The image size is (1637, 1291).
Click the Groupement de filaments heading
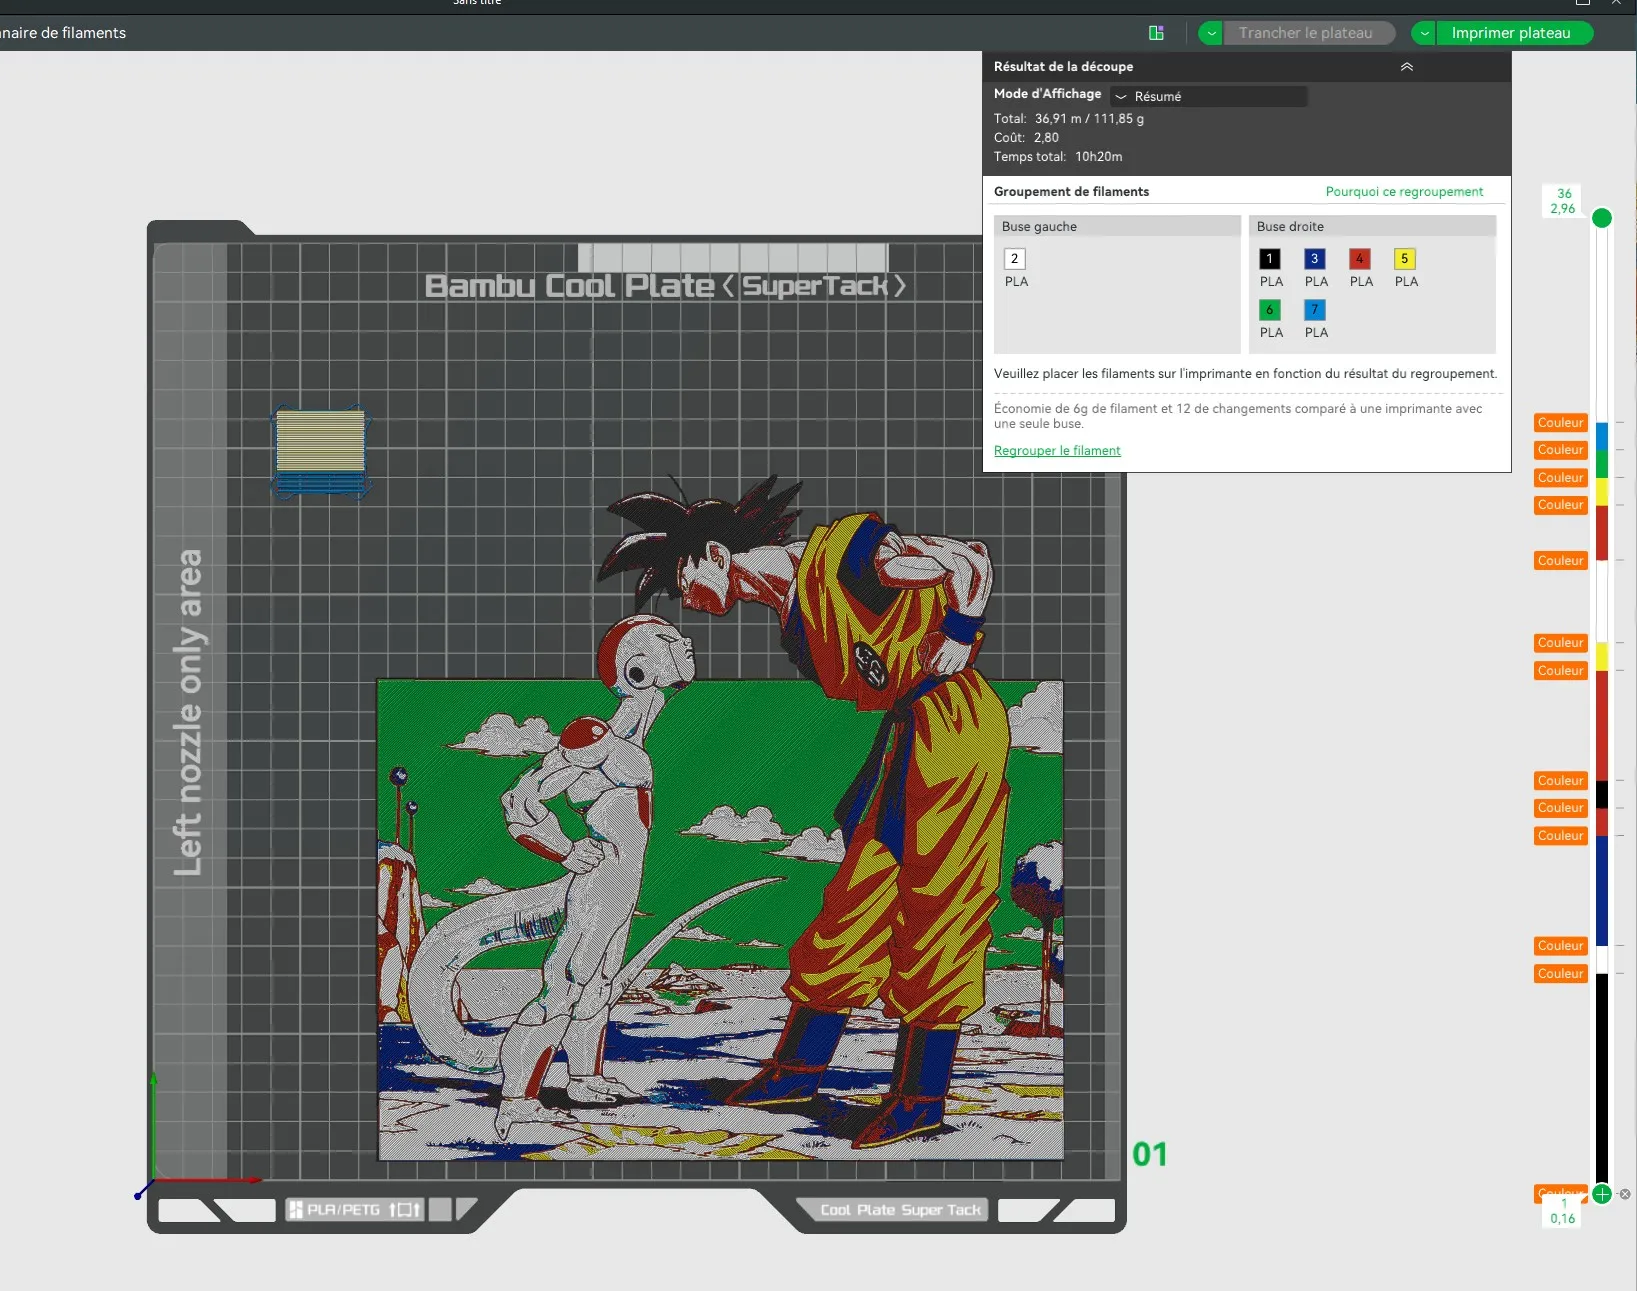[x=1071, y=191]
